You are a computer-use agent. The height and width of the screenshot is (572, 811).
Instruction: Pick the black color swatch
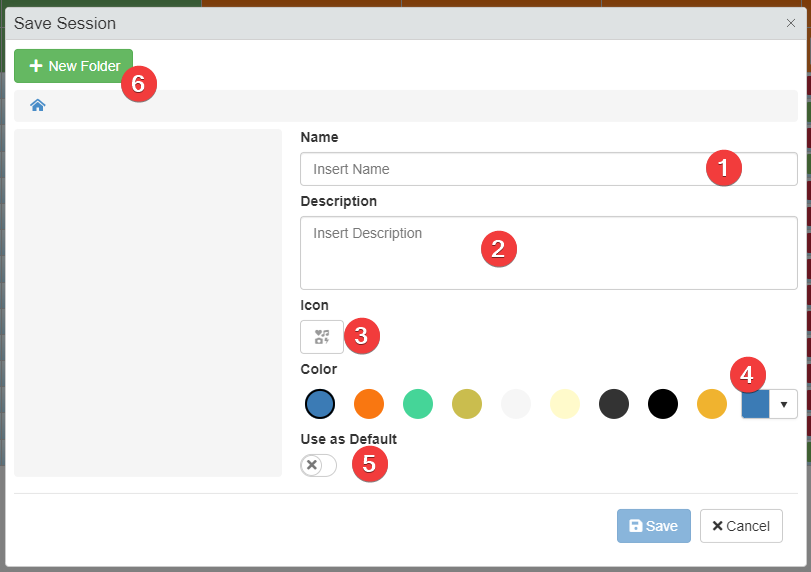tap(663, 404)
